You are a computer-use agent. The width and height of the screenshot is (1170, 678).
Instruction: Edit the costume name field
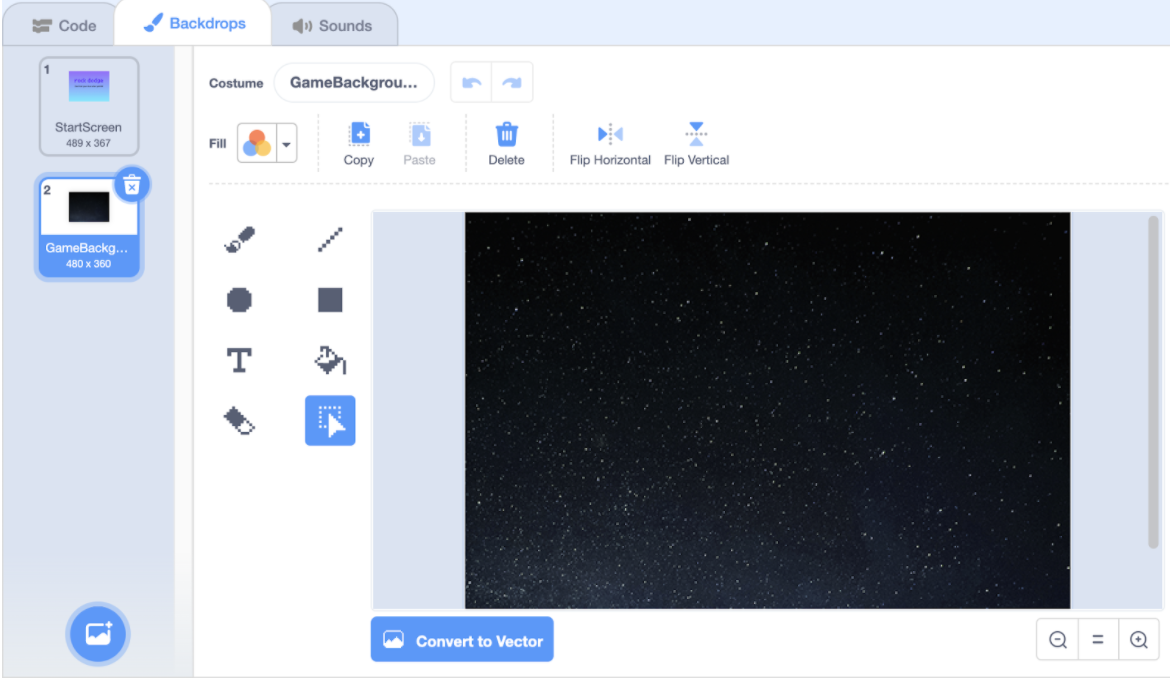(x=354, y=83)
